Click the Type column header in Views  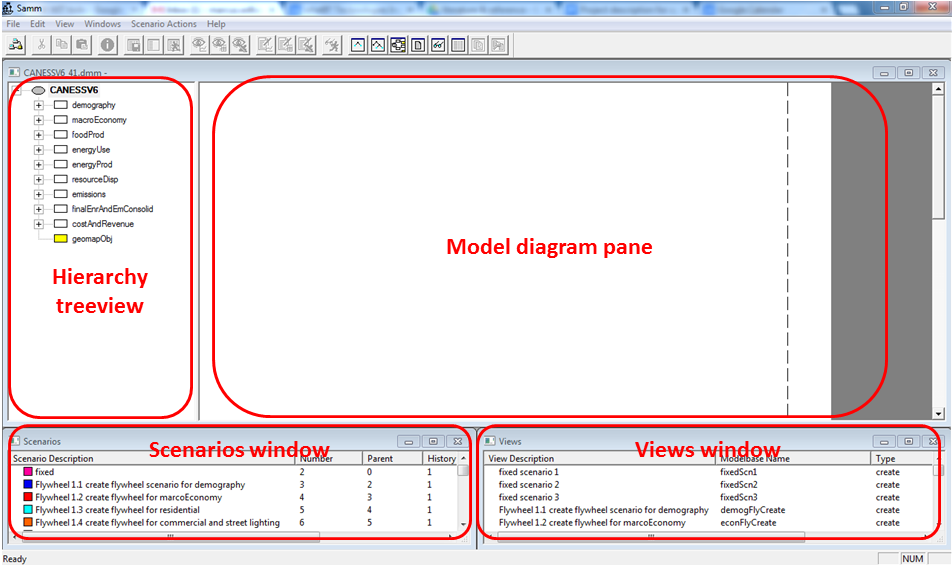[902, 459]
